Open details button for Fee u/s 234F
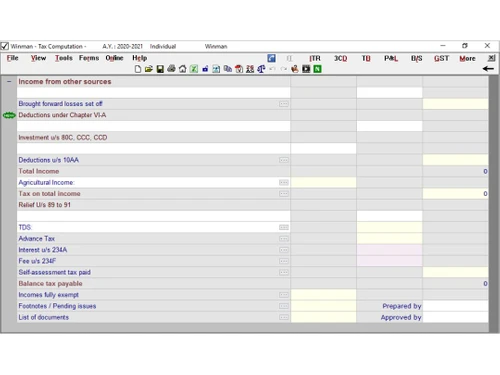Screen dimensions: 500x375 pyautogui.click(x=284, y=261)
